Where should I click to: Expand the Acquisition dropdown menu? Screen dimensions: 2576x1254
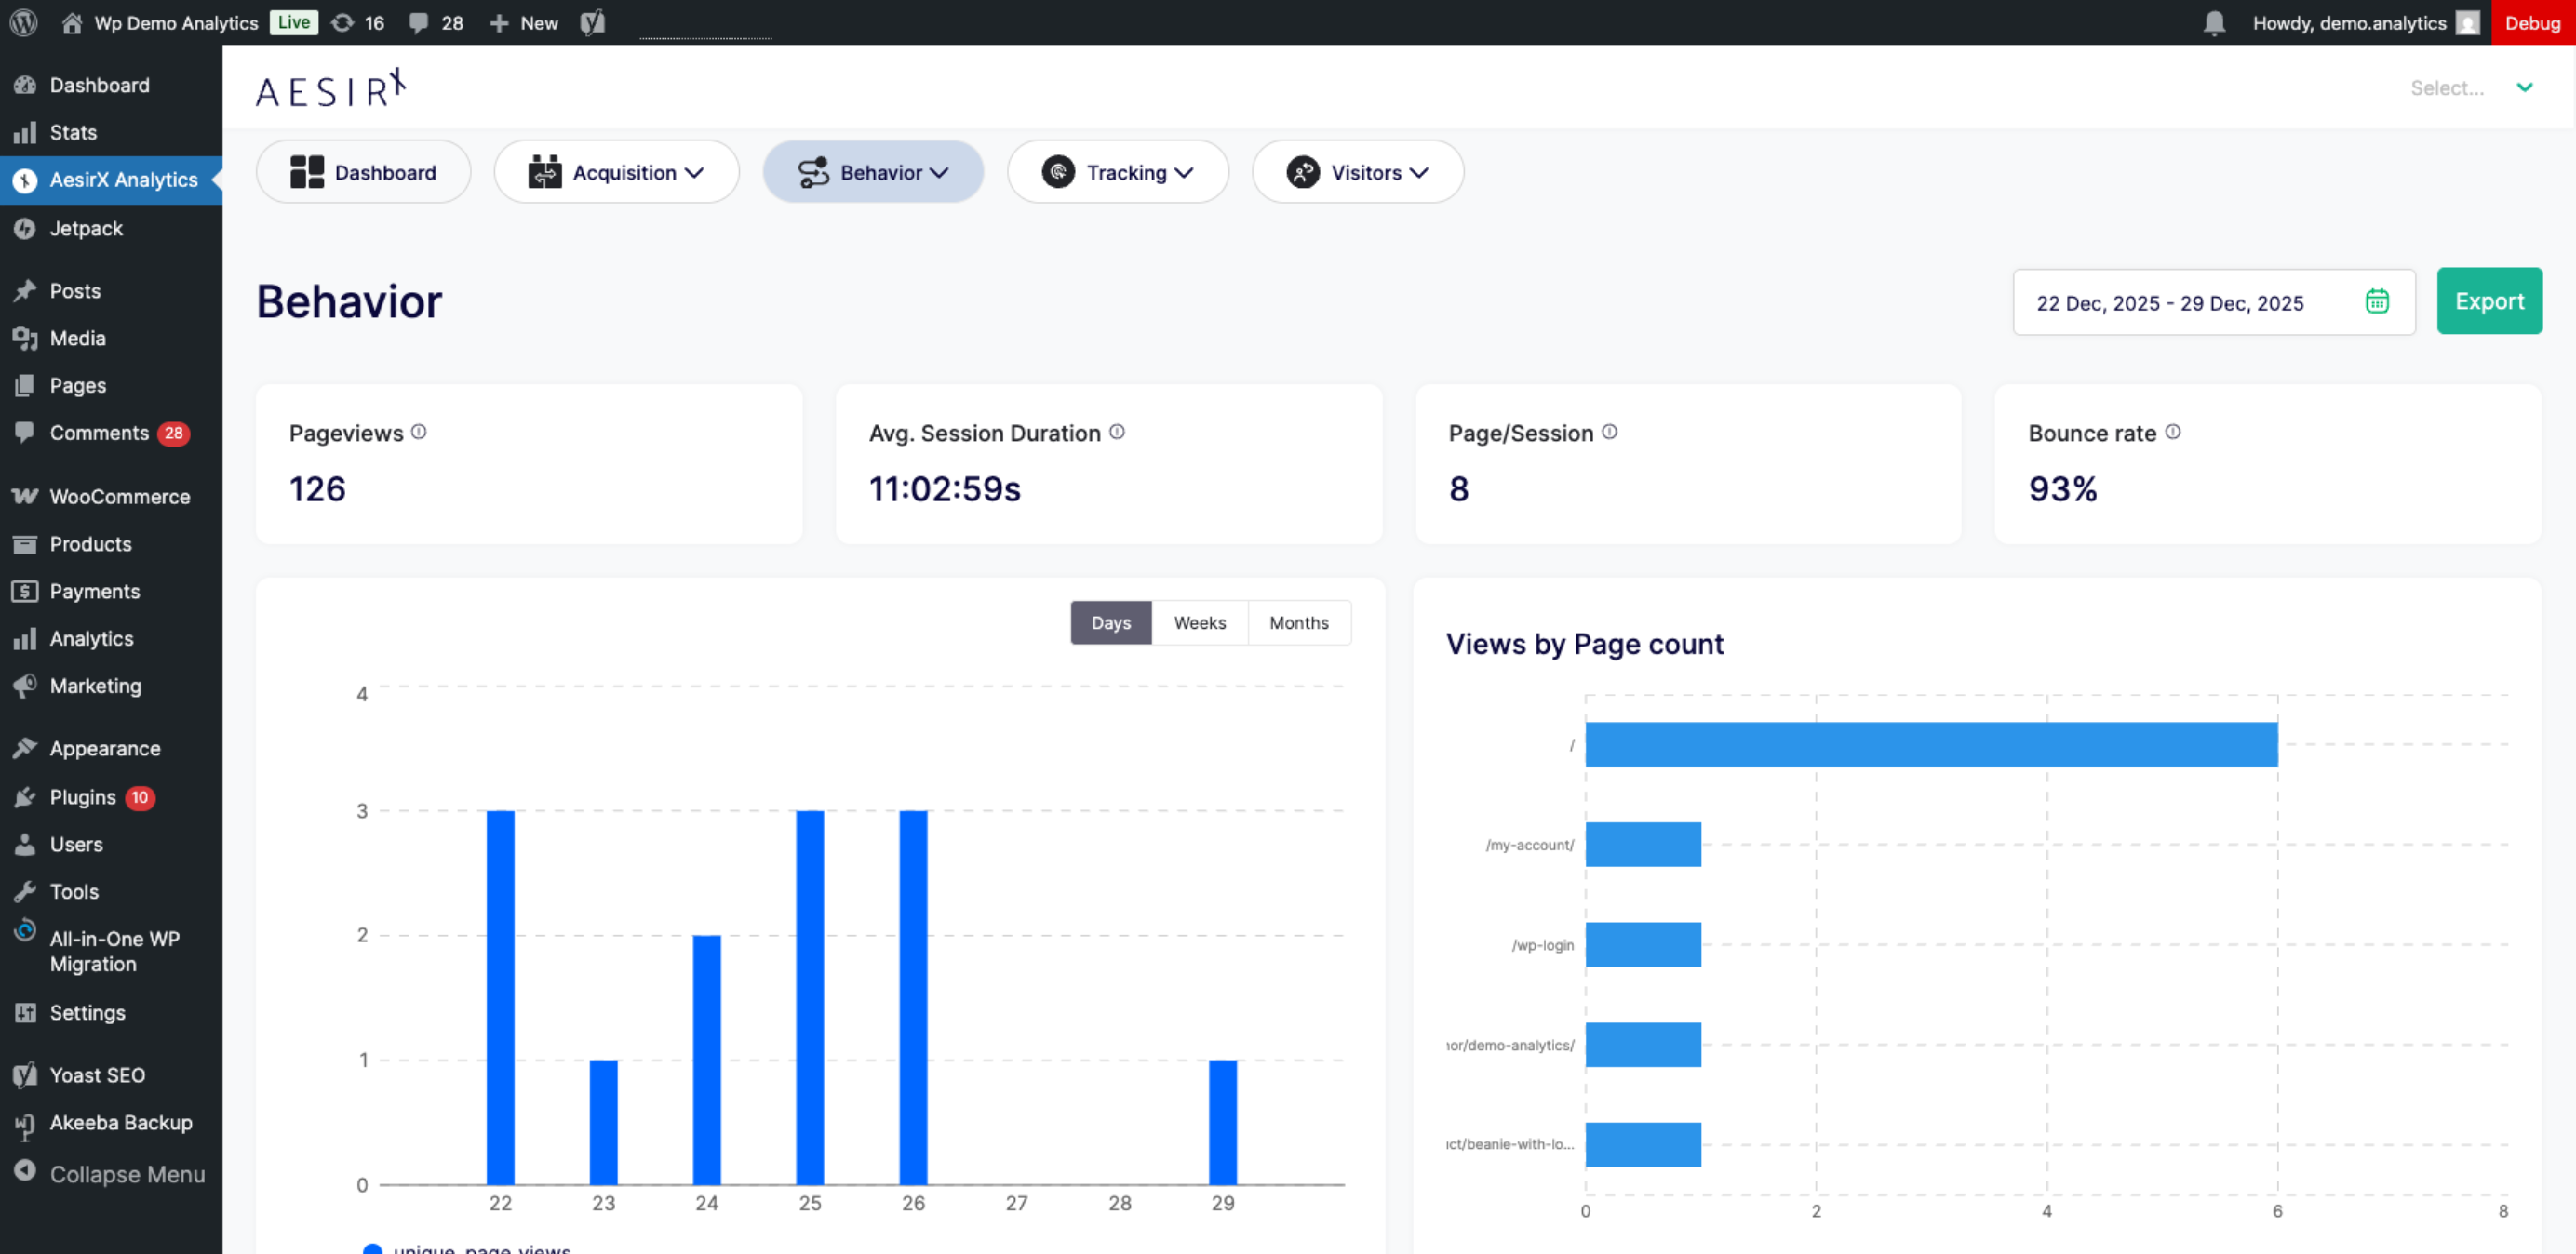point(616,172)
